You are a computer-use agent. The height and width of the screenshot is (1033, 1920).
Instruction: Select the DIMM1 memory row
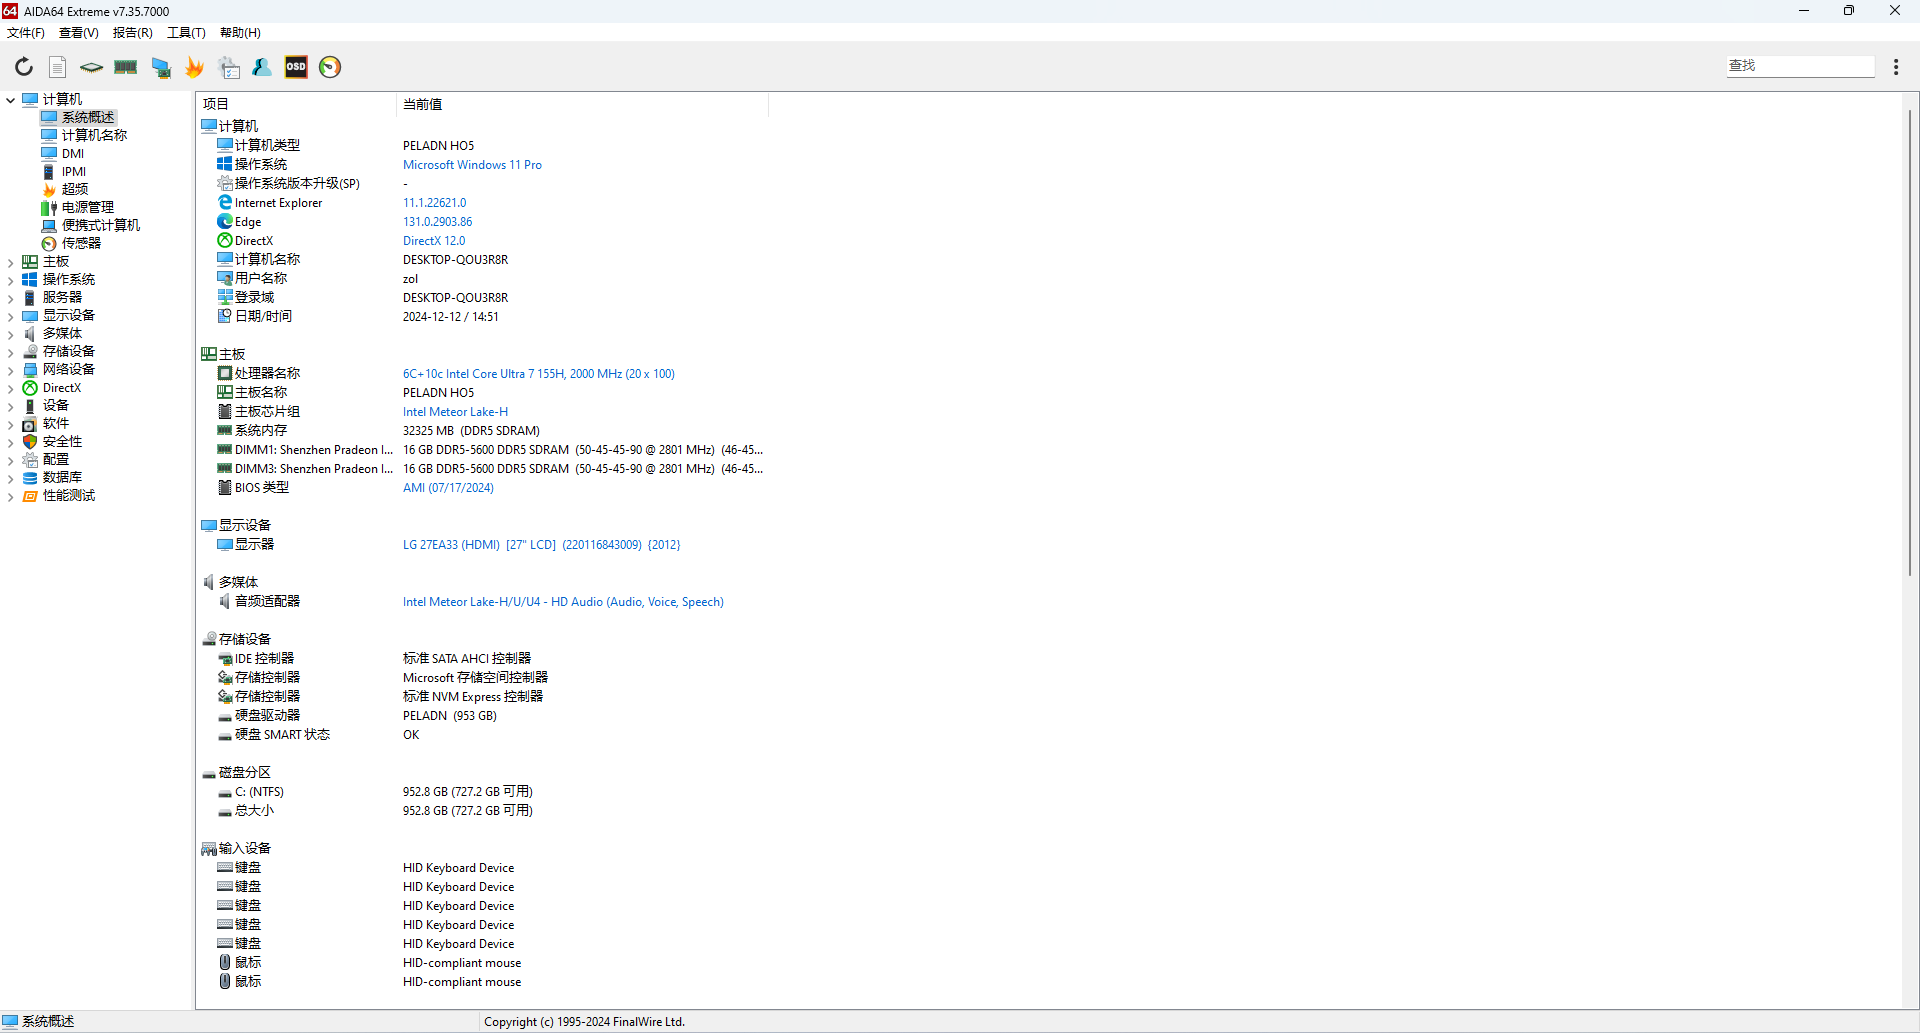[x=314, y=450]
